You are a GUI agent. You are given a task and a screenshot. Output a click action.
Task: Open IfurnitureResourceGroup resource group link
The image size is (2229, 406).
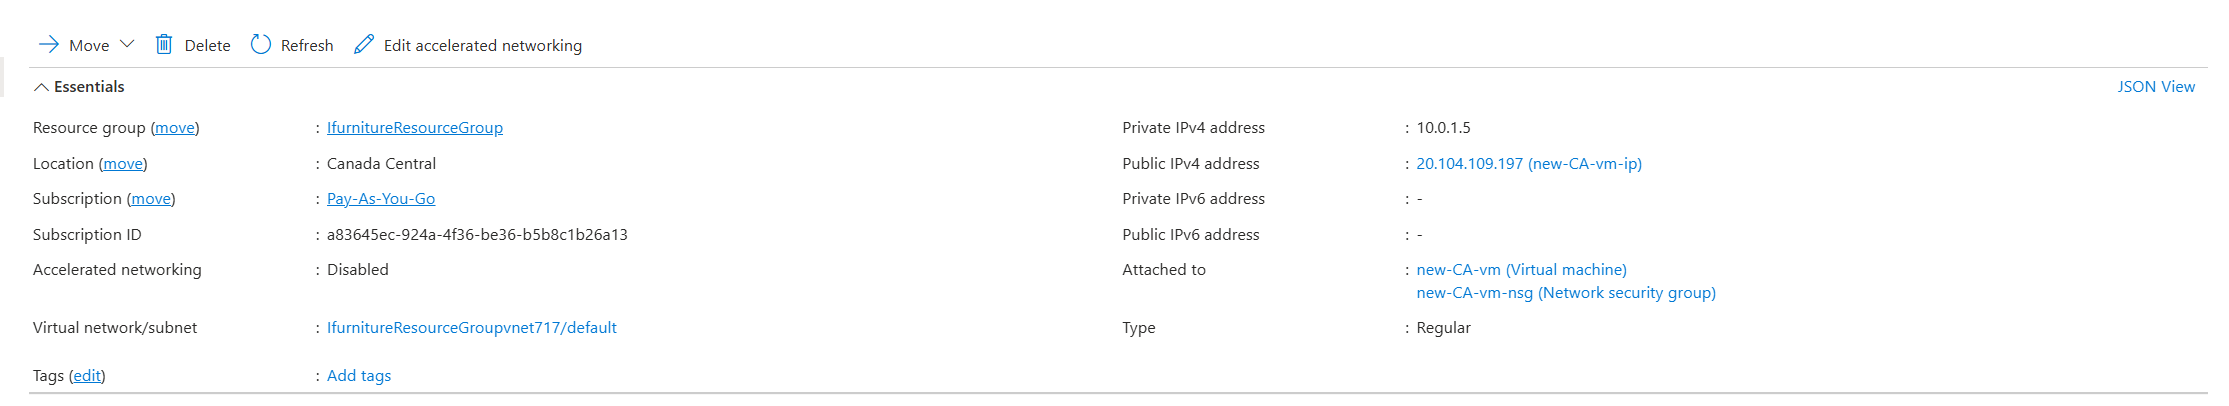coord(415,128)
